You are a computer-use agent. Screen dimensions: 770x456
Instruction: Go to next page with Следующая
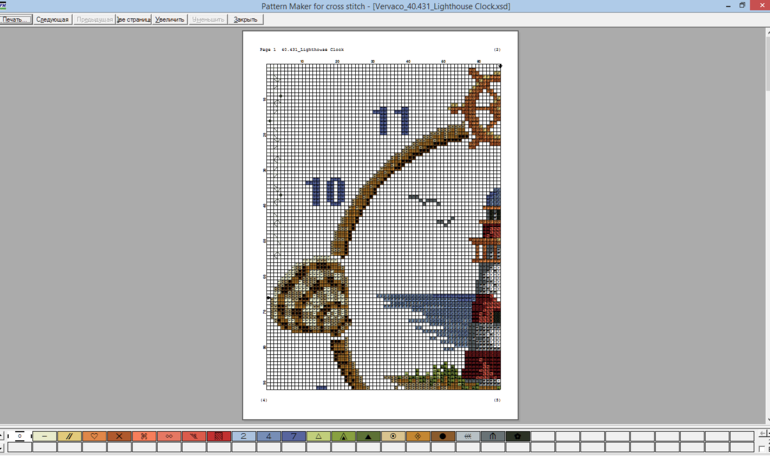52,19
